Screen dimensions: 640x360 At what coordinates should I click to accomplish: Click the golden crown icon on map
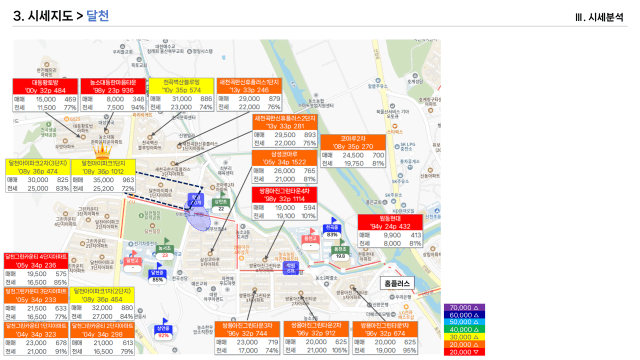(x=102, y=151)
